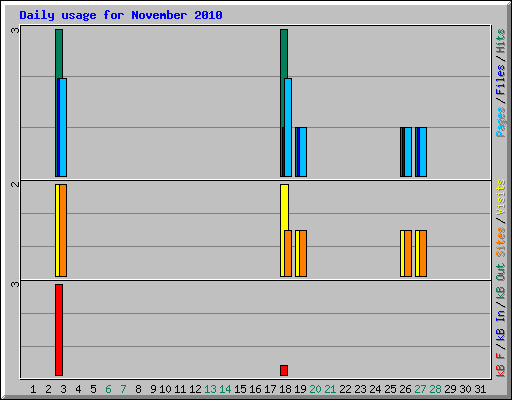Click the yellow Visits bar for day 3
The width and height of the screenshot is (512, 400).
pos(57,230)
